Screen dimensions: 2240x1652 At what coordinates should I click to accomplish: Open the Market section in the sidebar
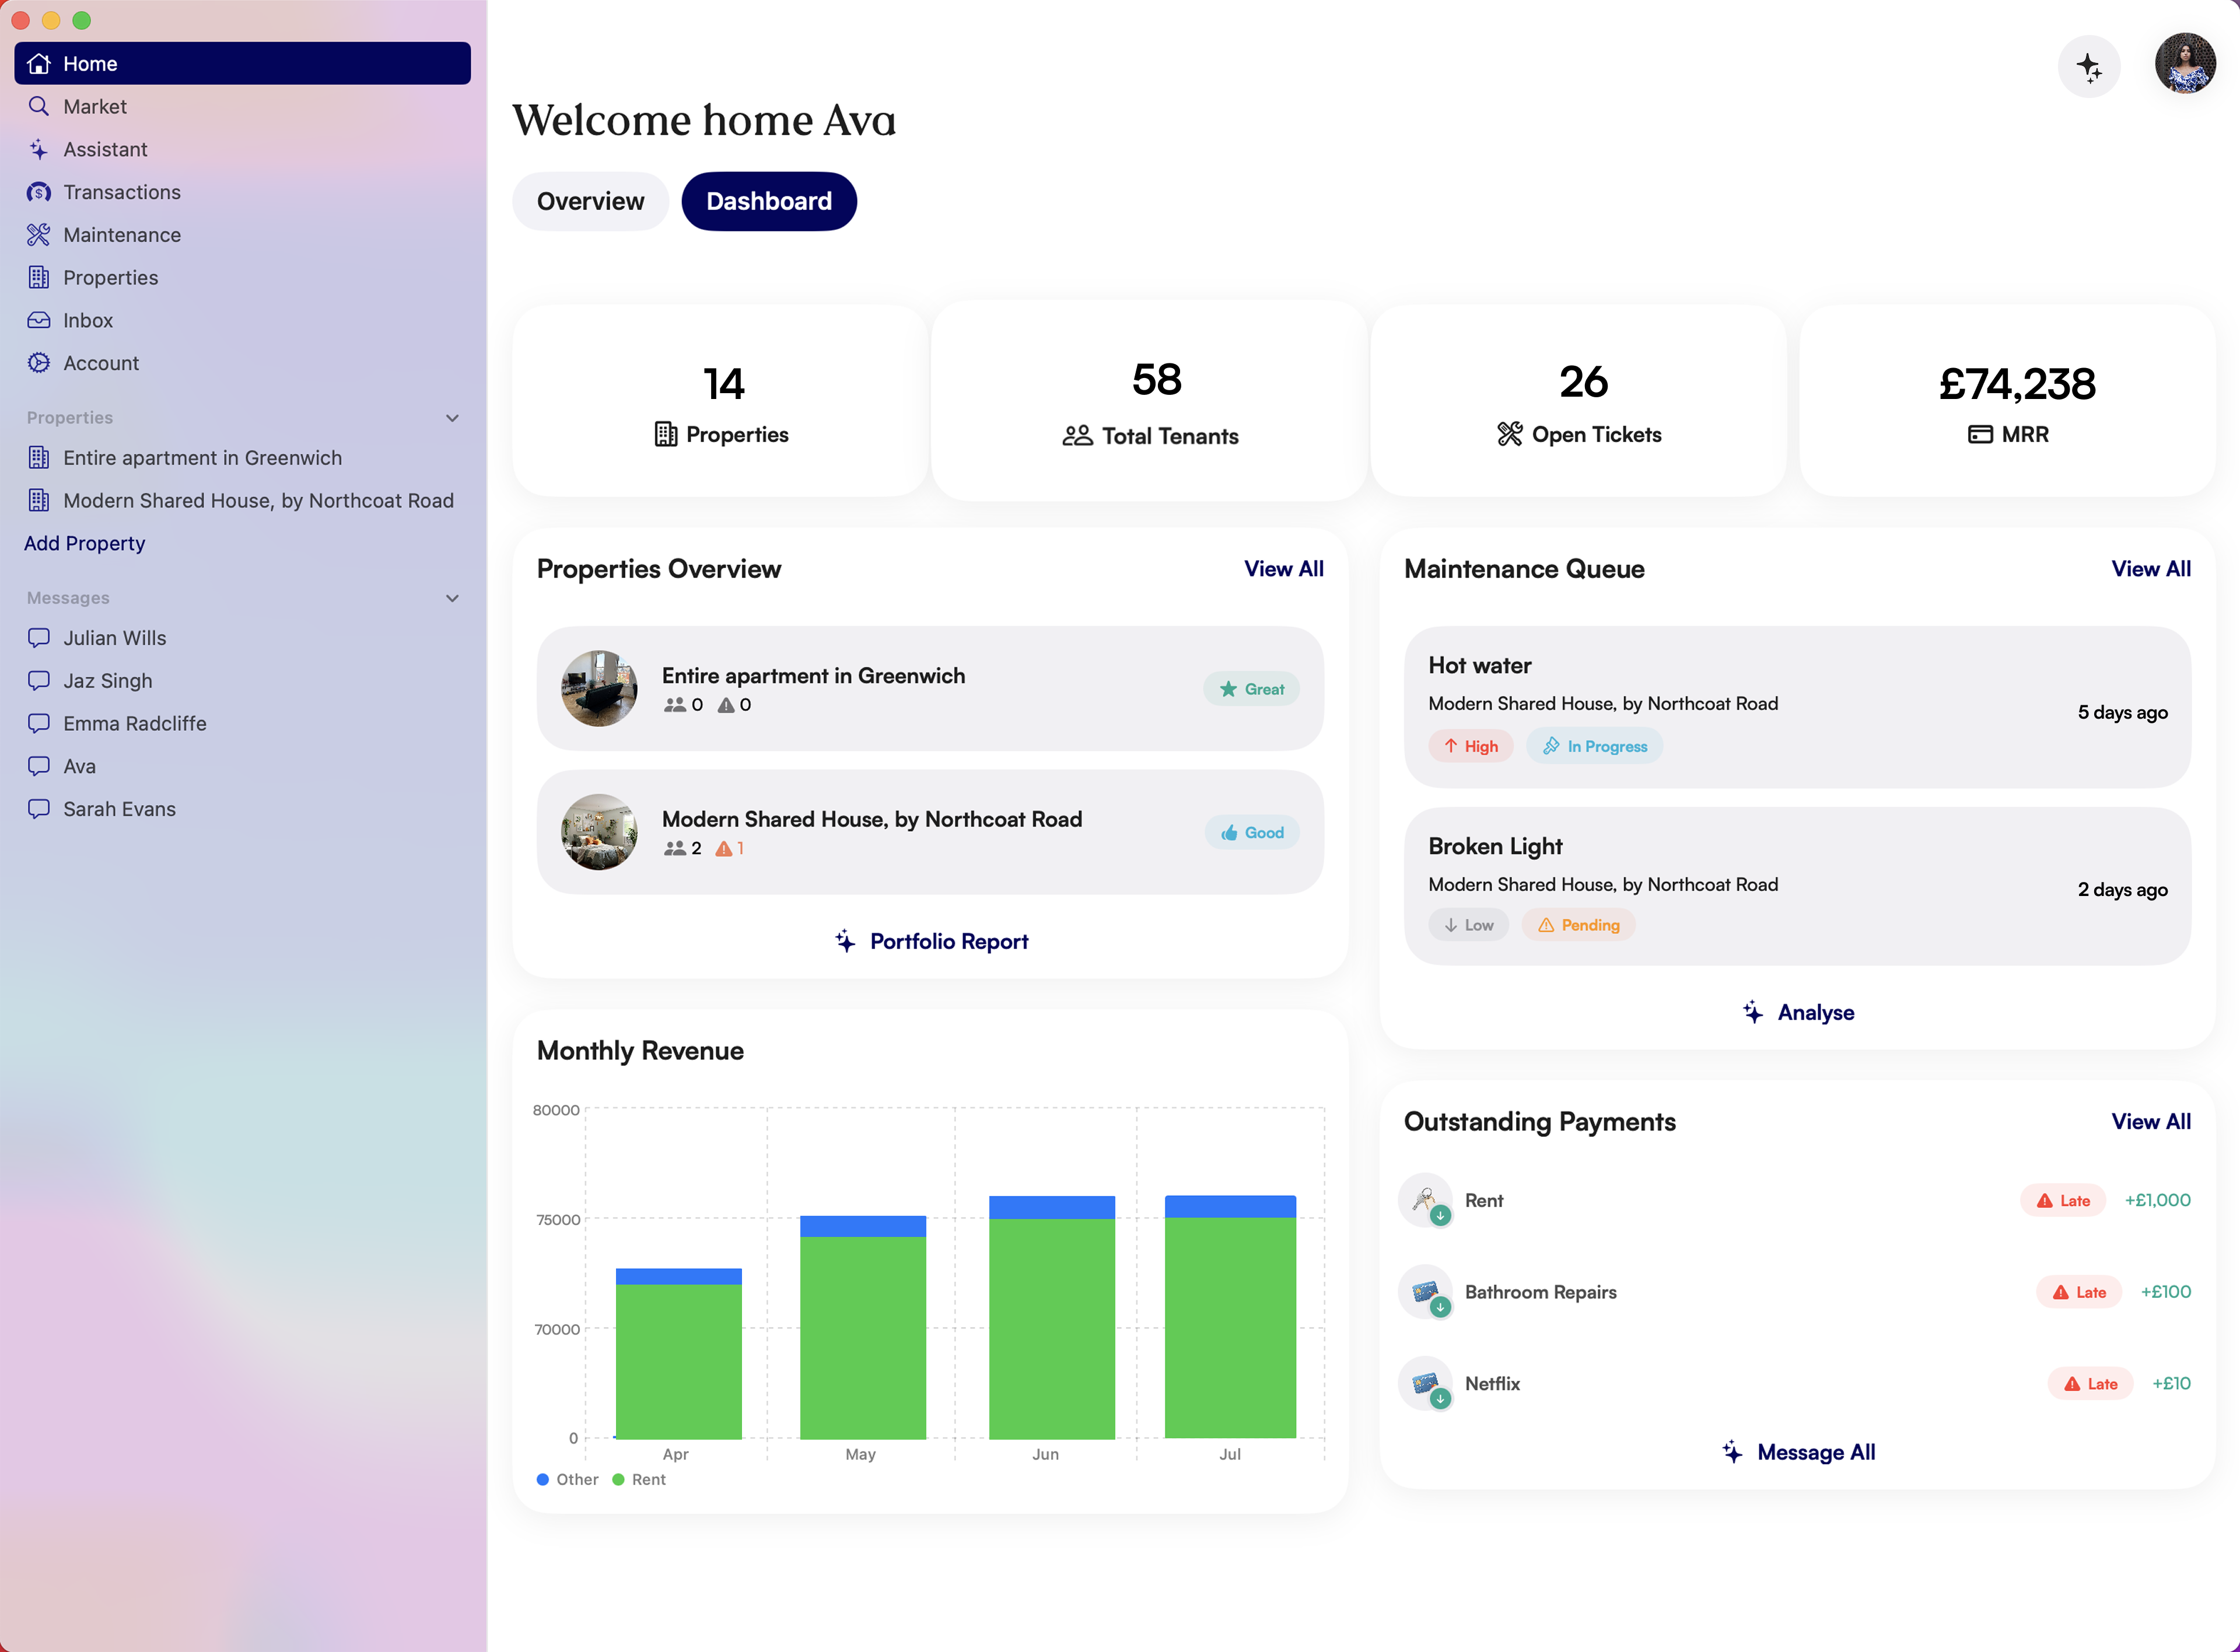pyautogui.click(x=95, y=106)
